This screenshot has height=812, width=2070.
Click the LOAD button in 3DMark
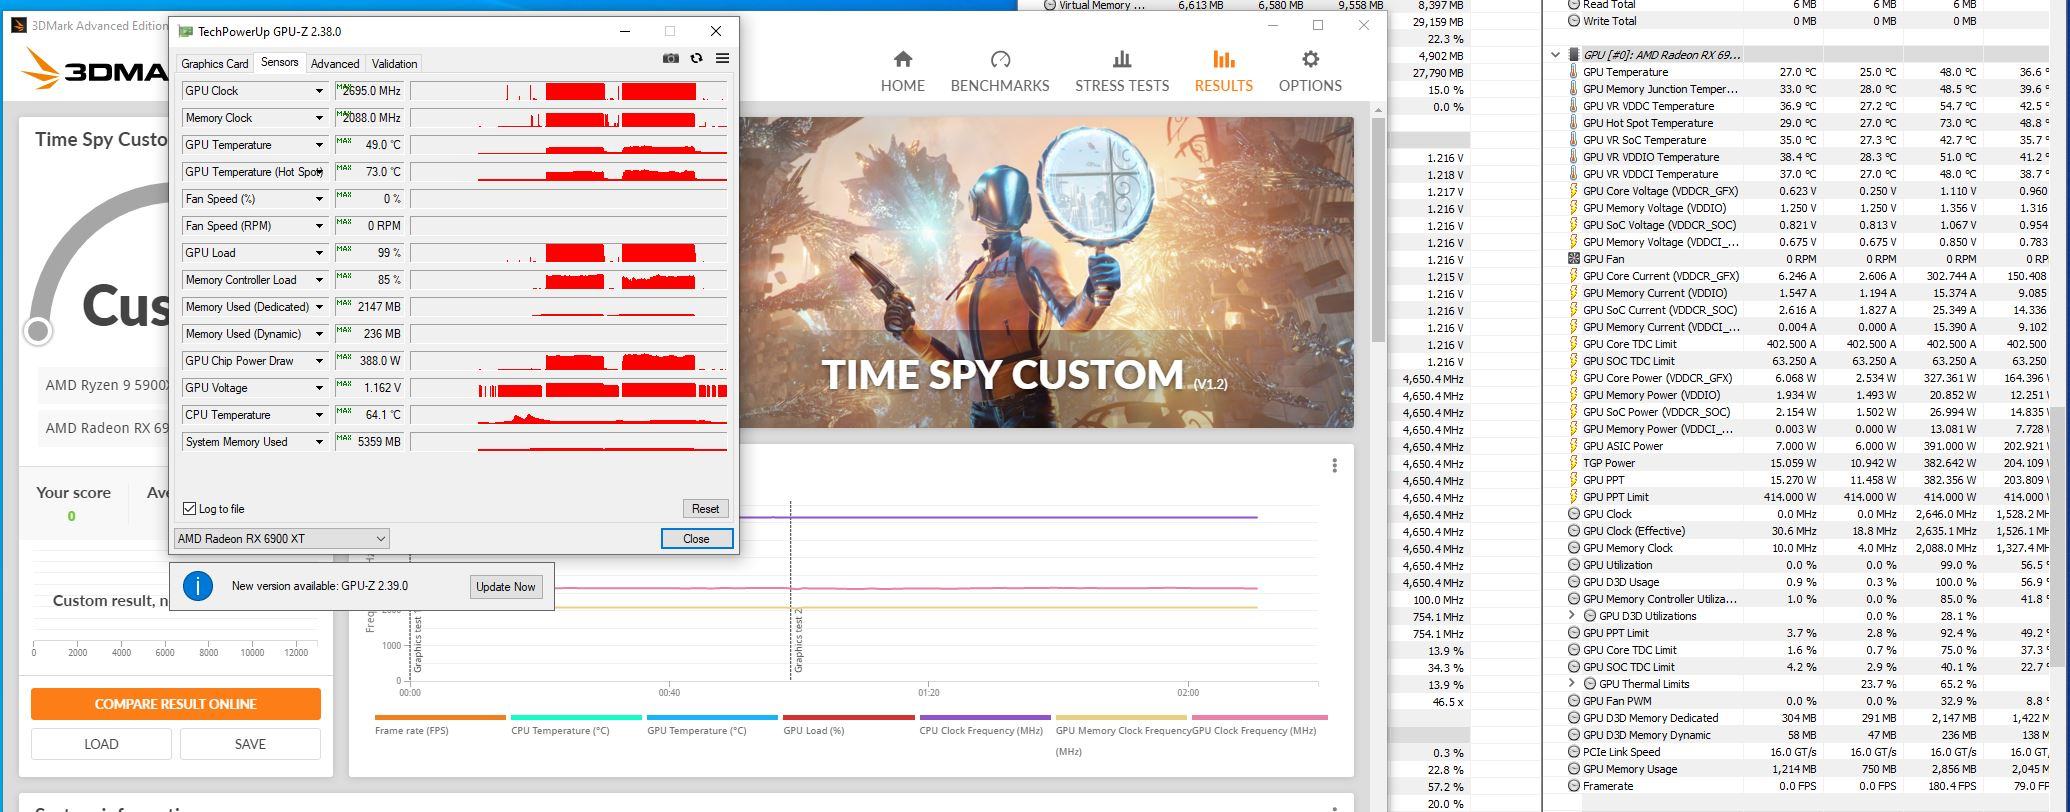101,744
